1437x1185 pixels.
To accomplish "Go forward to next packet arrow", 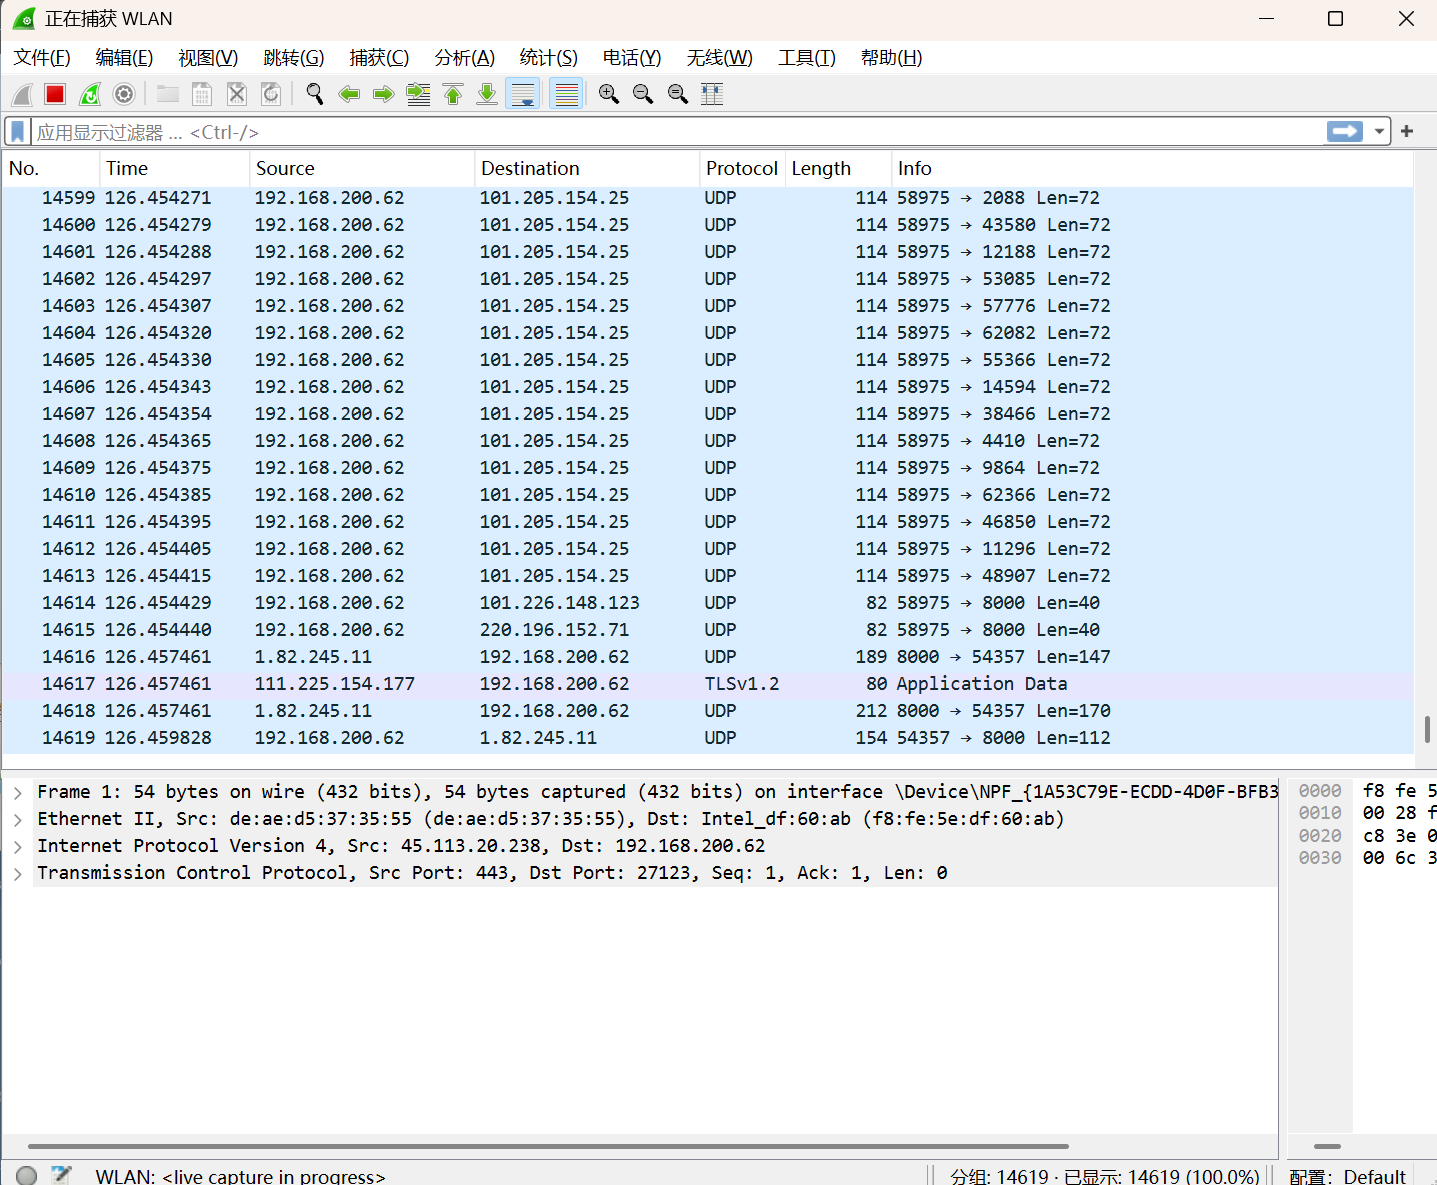I will tap(383, 94).
